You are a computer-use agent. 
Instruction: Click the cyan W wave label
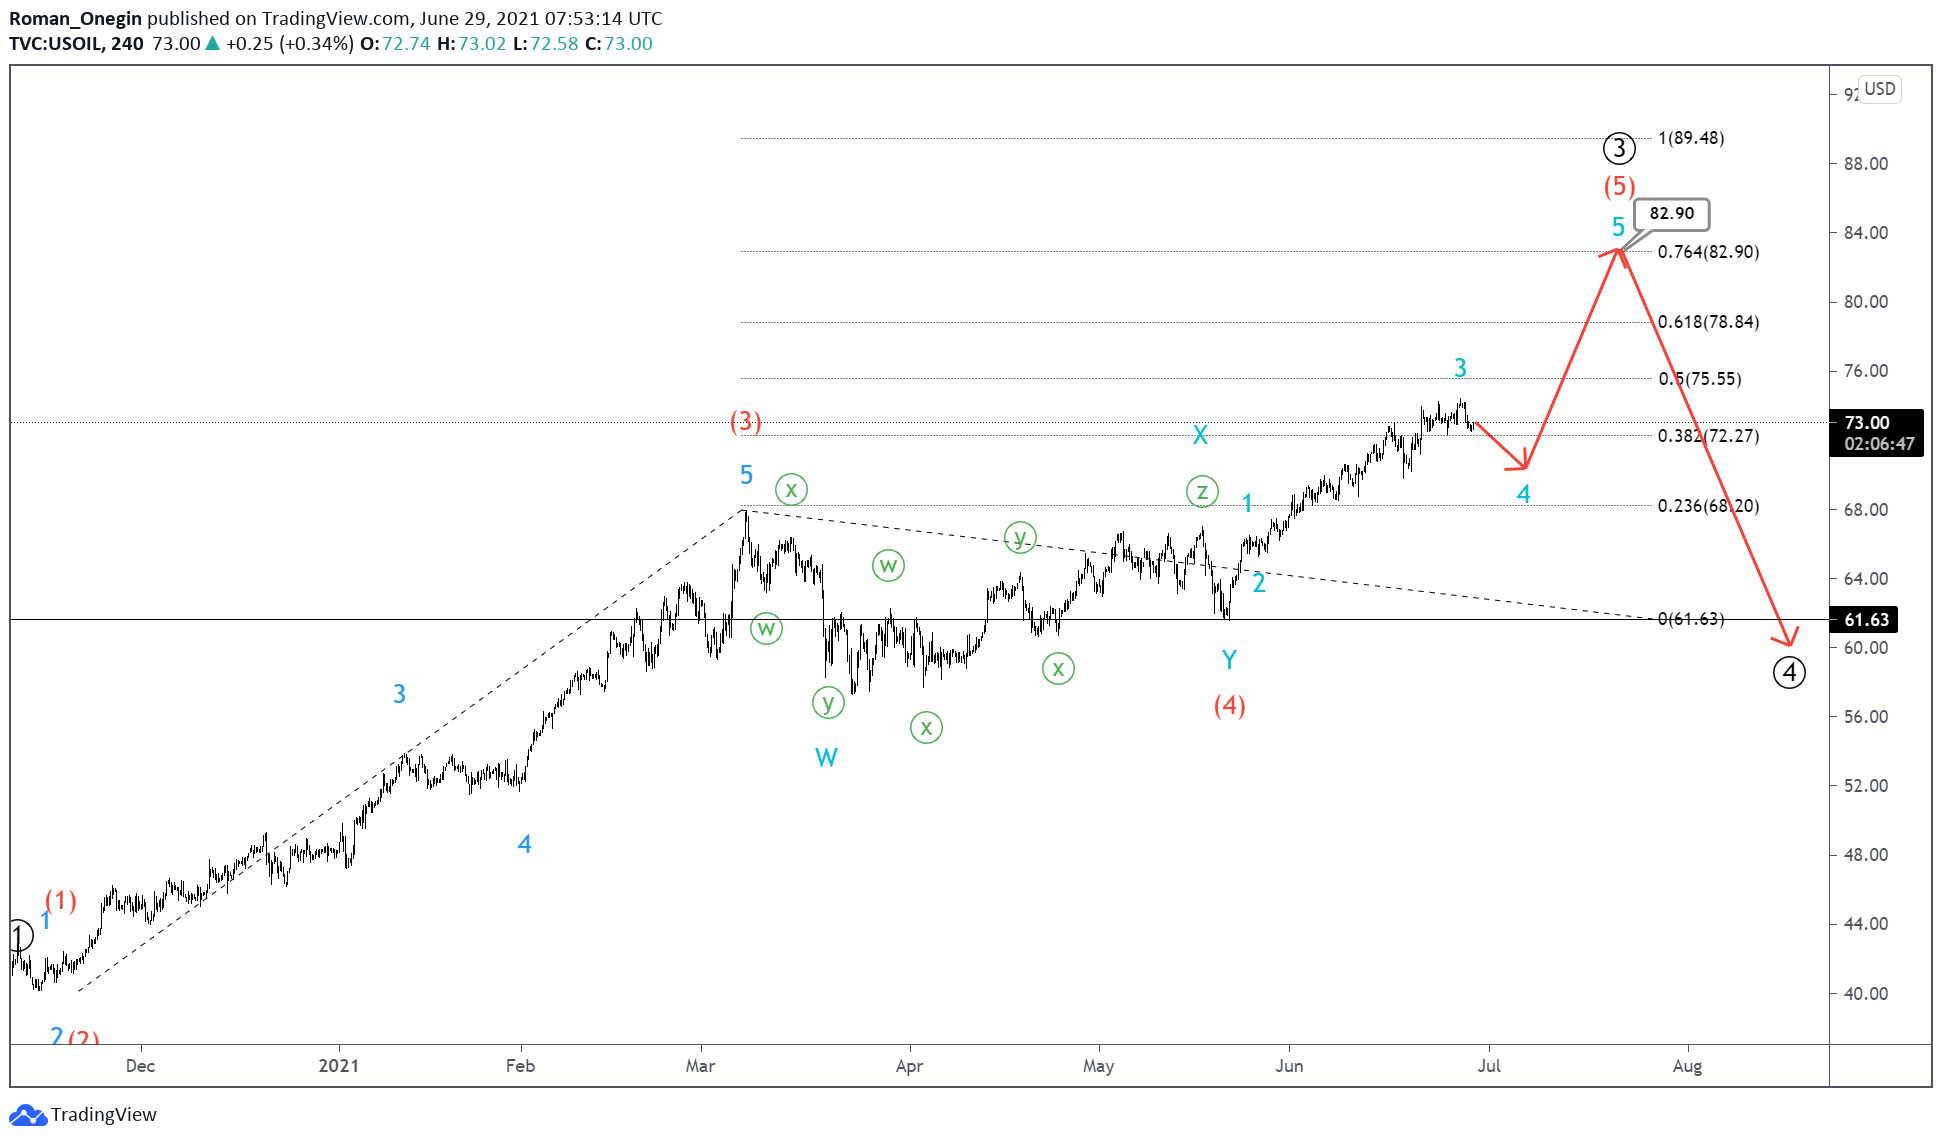(826, 758)
